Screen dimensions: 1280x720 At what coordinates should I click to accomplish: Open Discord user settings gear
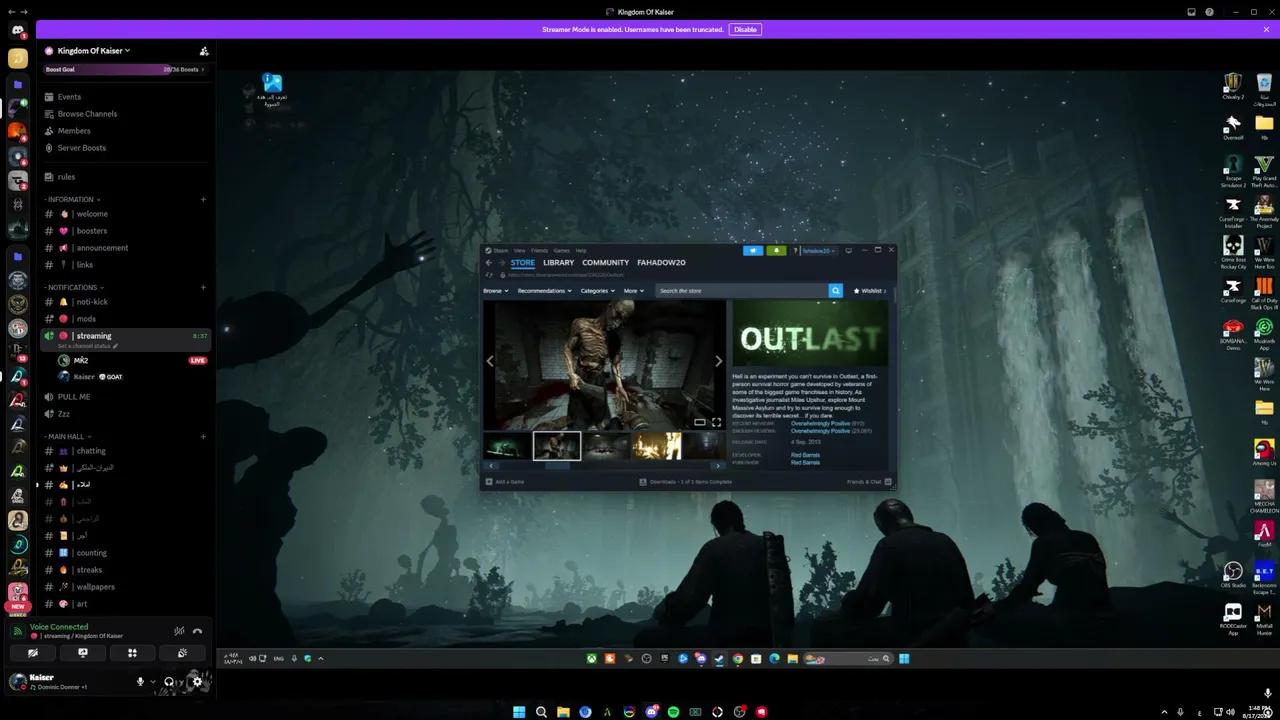(197, 682)
